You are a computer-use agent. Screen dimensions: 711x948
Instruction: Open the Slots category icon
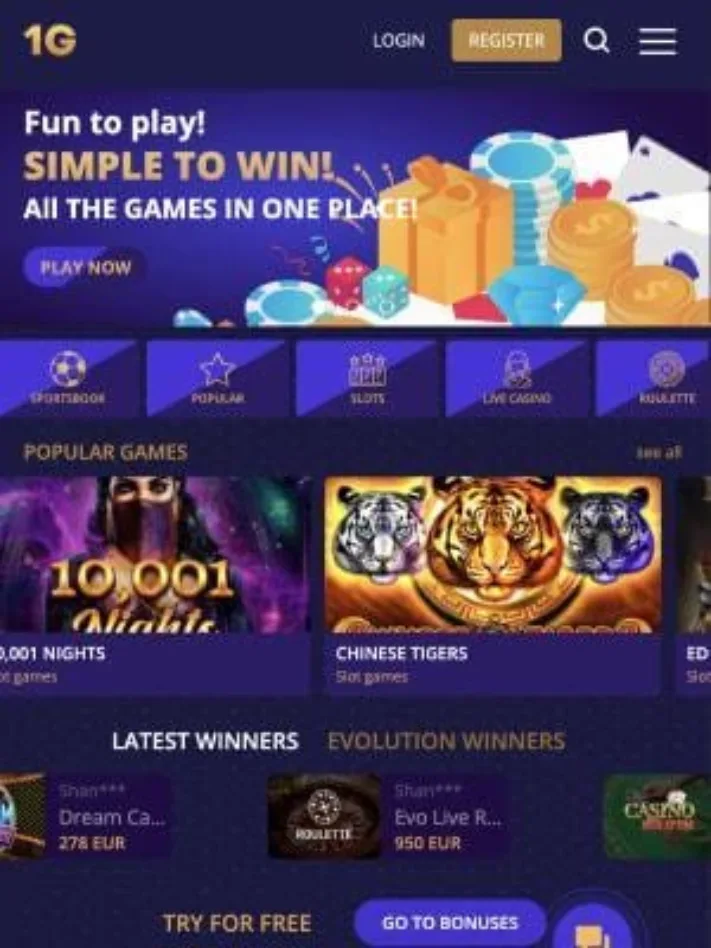(x=367, y=369)
